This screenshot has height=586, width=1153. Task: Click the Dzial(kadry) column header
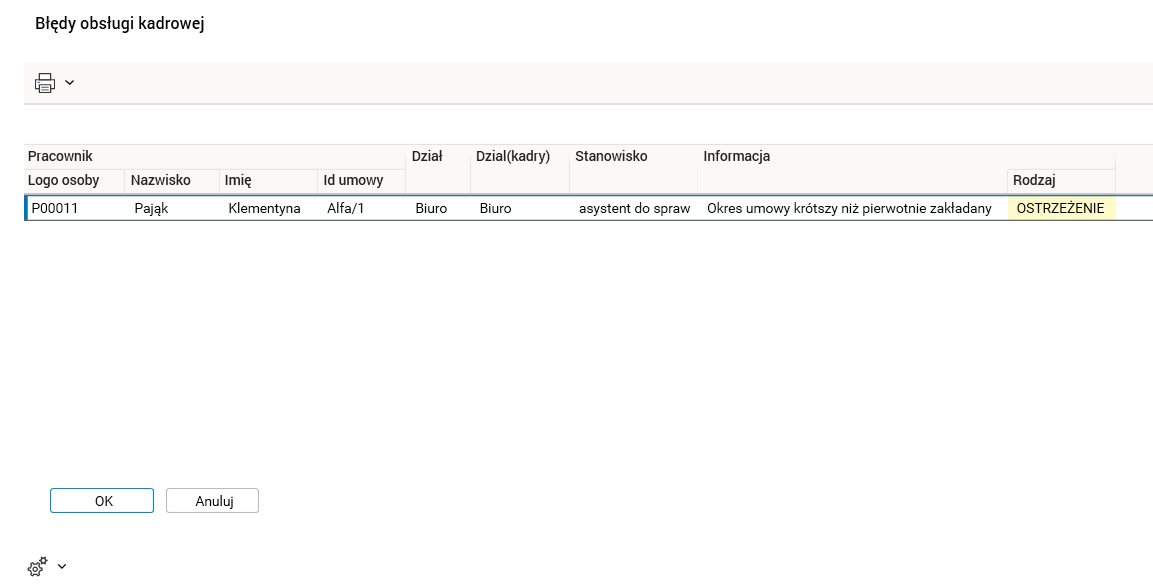click(520, 168)
